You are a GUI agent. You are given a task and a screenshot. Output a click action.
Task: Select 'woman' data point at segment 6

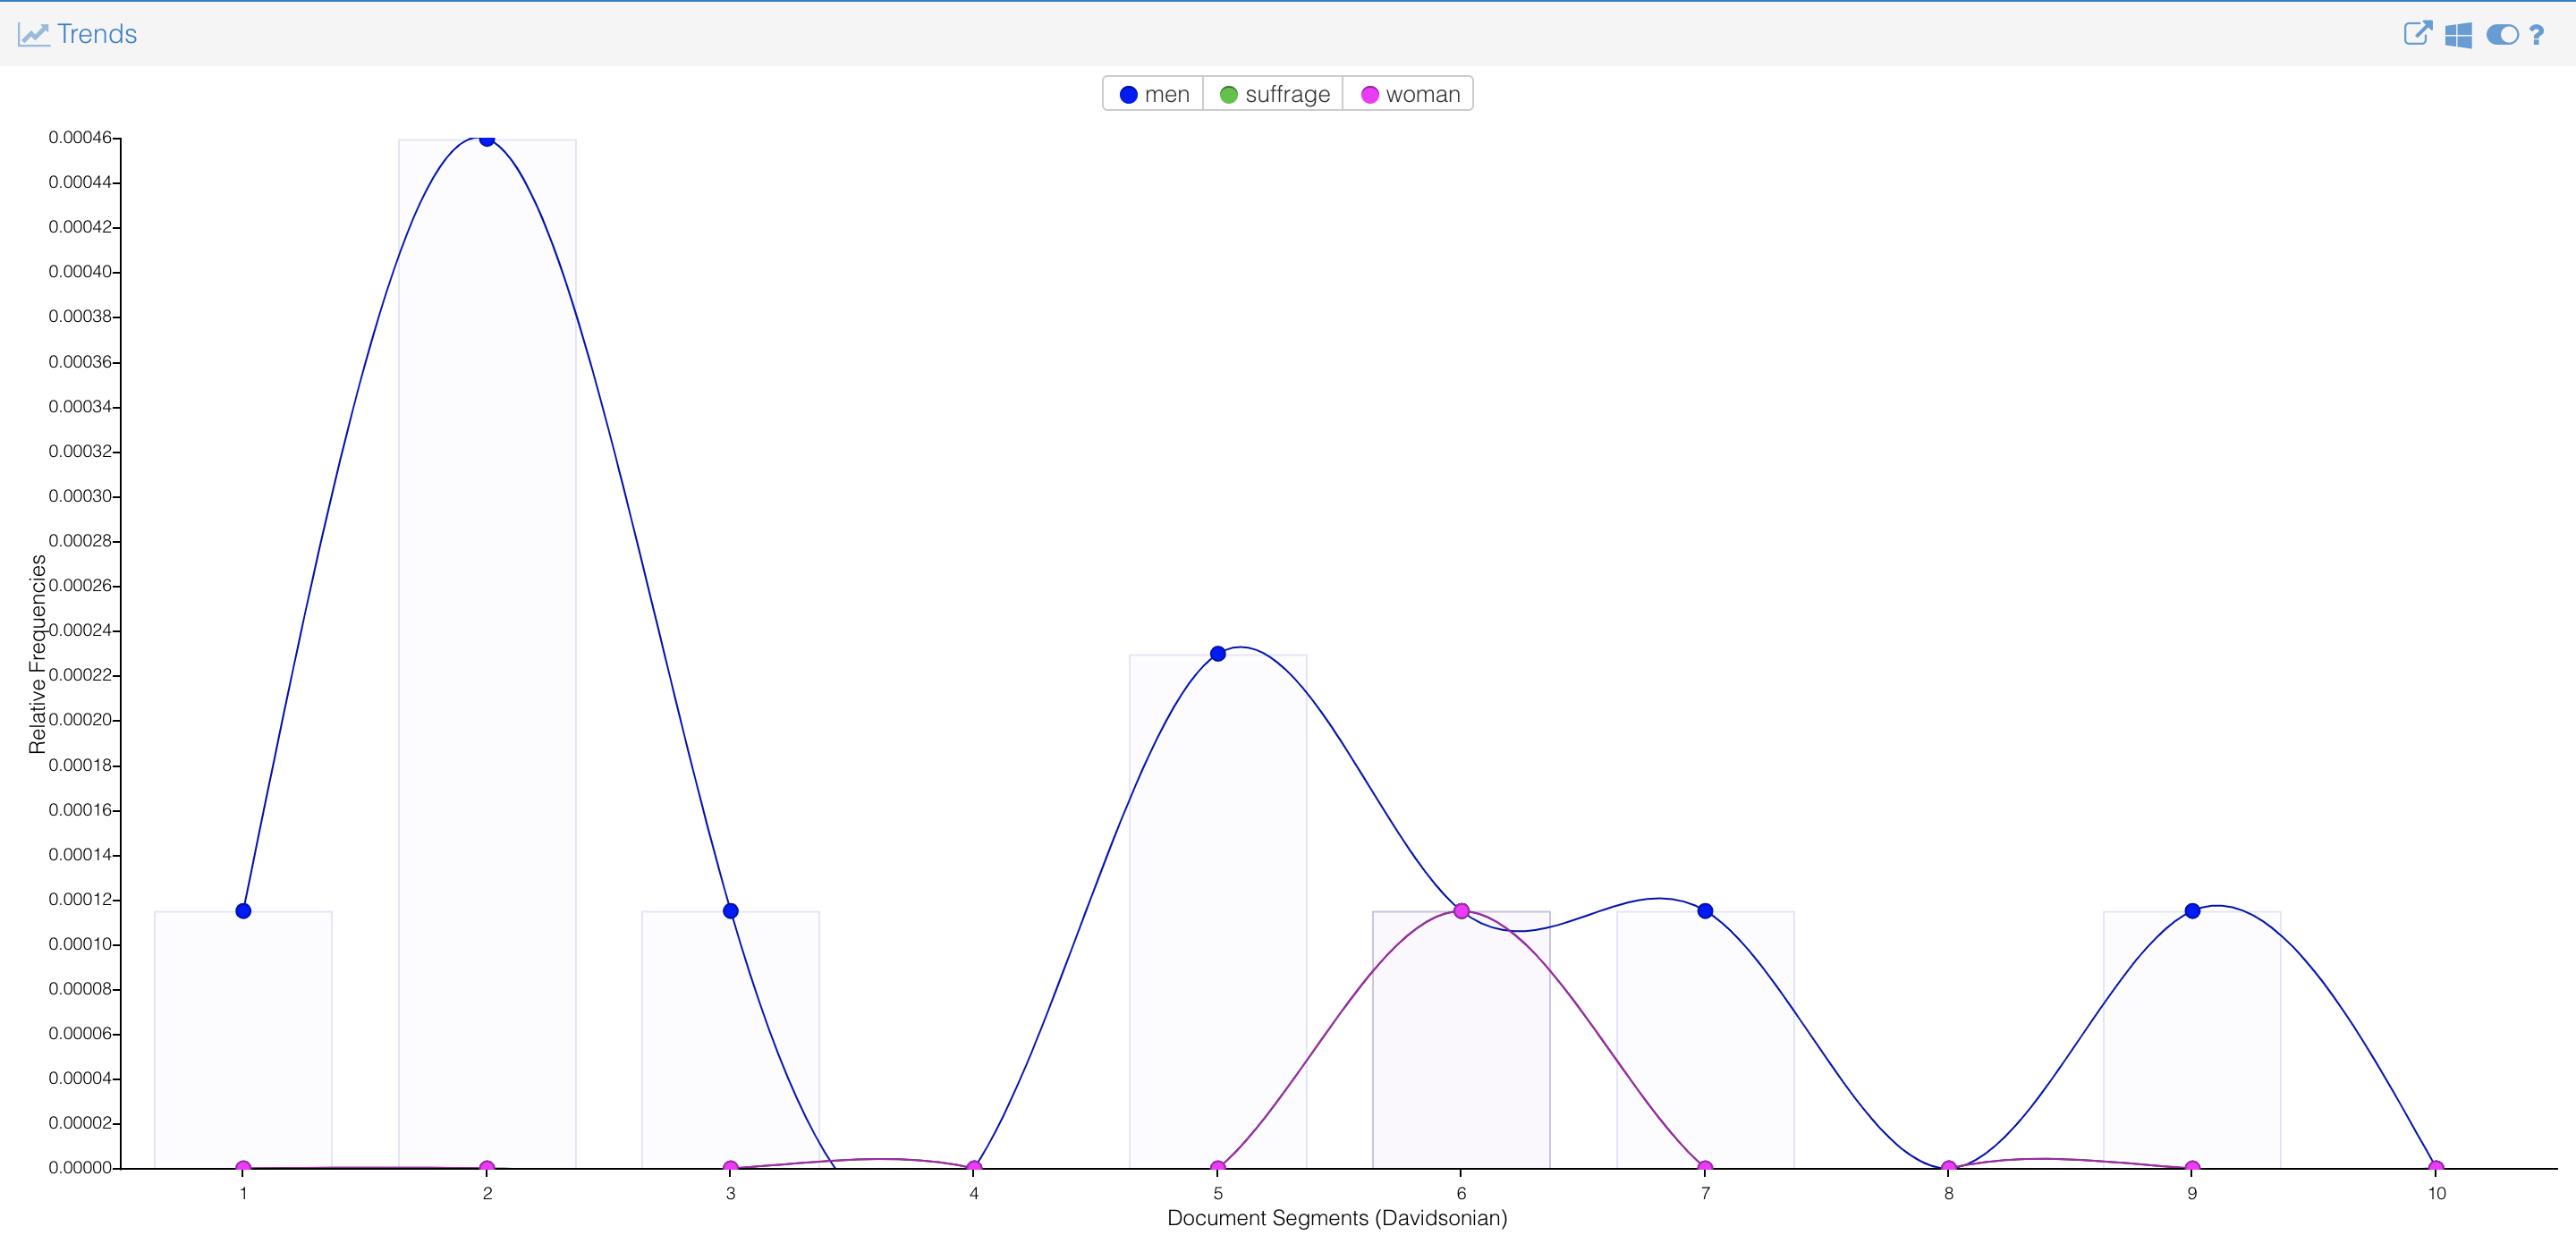(x=1461, y=911)
